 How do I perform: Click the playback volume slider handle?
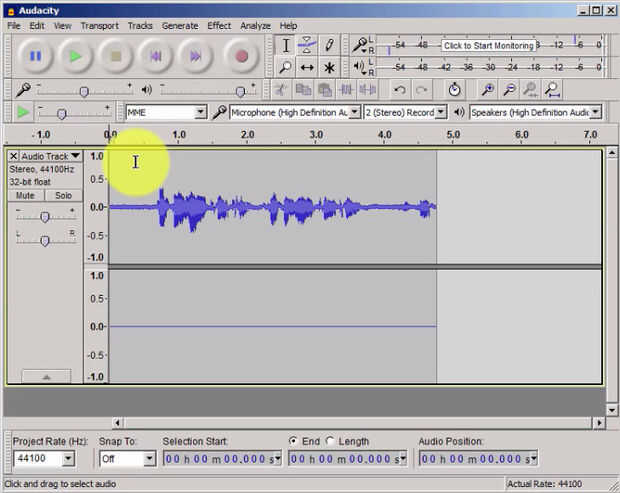point(240,92)
